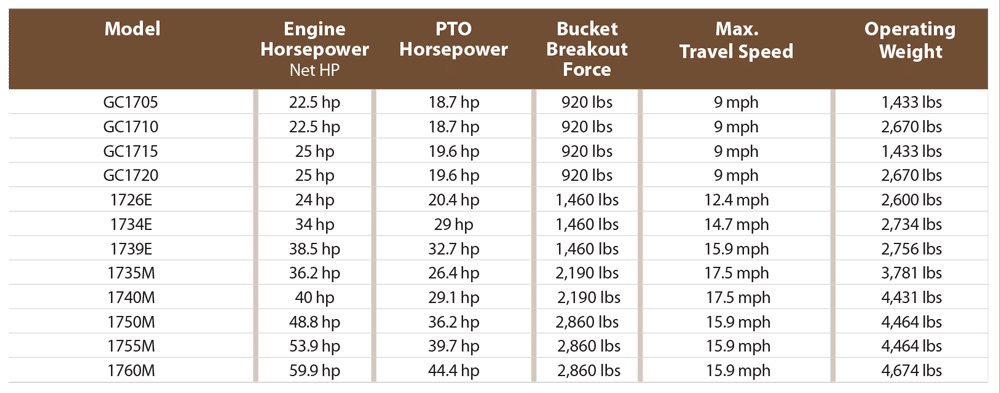1000x393 pixels.
Task: Select the 1750M model cell
Action: (131, 322)
